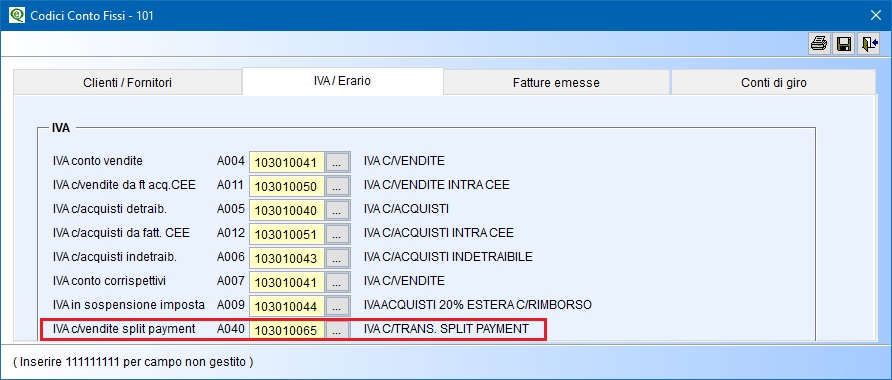Click the description IVA C/ACQUISTI INTRA CEE
Viewport: 892px width, 380px height.
coord(439,233)
